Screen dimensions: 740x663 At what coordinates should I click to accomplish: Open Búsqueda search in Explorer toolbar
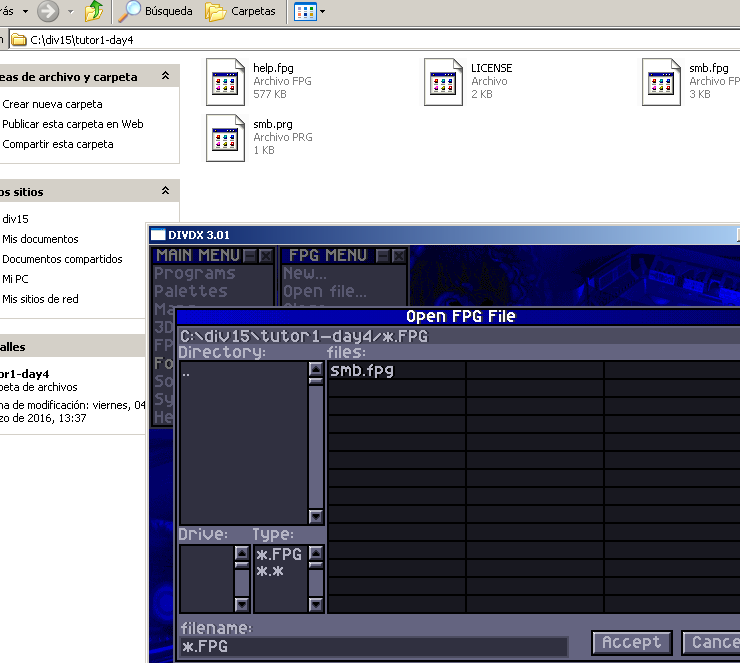coord(156,12)
